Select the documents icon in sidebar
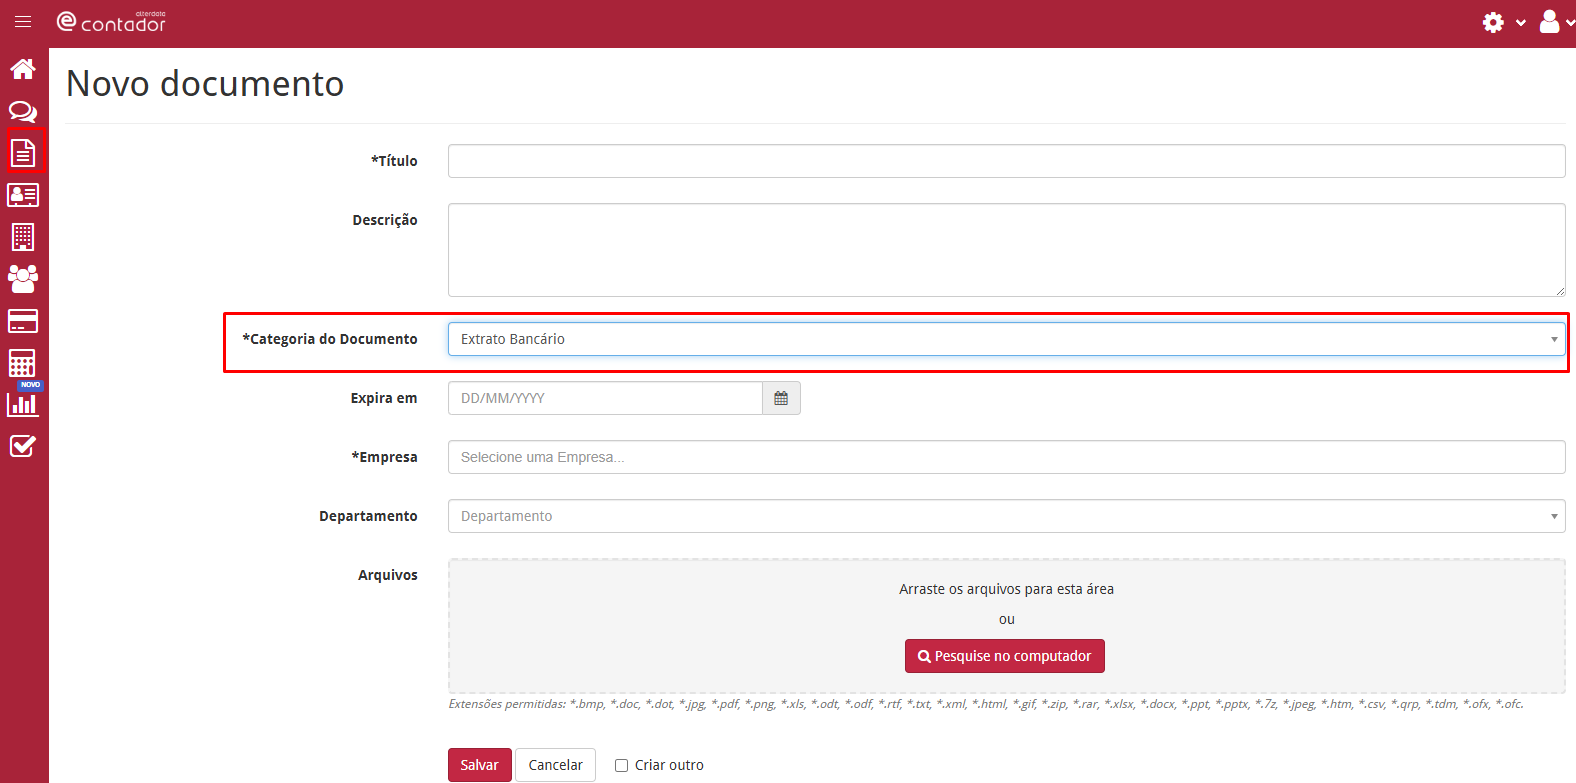The width and height of the screenshot is (1576, 783). pyautogui.click(x=23, y=153)
